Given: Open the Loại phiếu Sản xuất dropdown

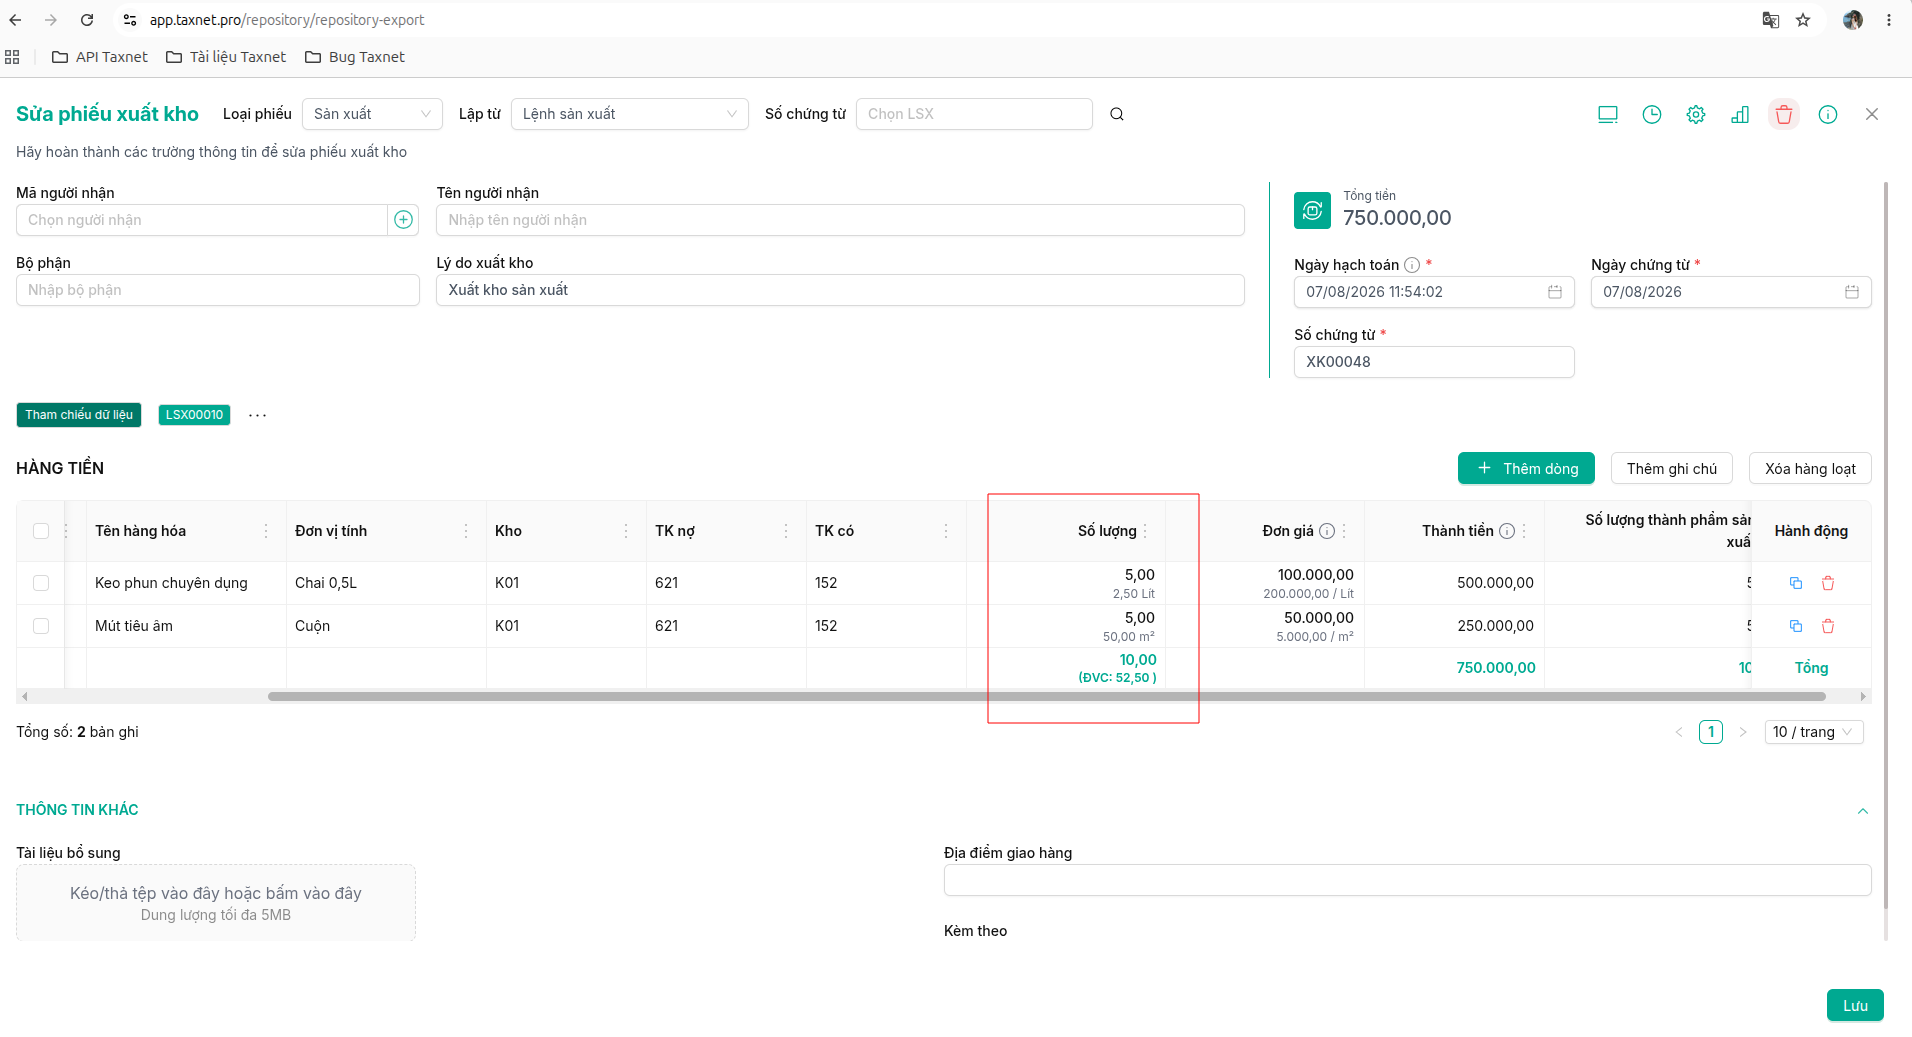Looking at the screenshot, I should coord(372,114).
